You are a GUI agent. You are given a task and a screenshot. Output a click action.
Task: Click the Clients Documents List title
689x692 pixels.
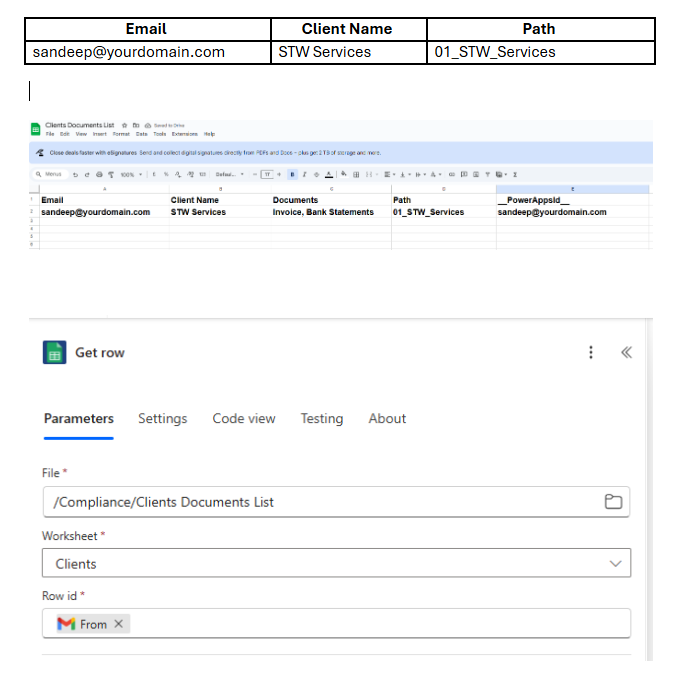coord(79,125)
